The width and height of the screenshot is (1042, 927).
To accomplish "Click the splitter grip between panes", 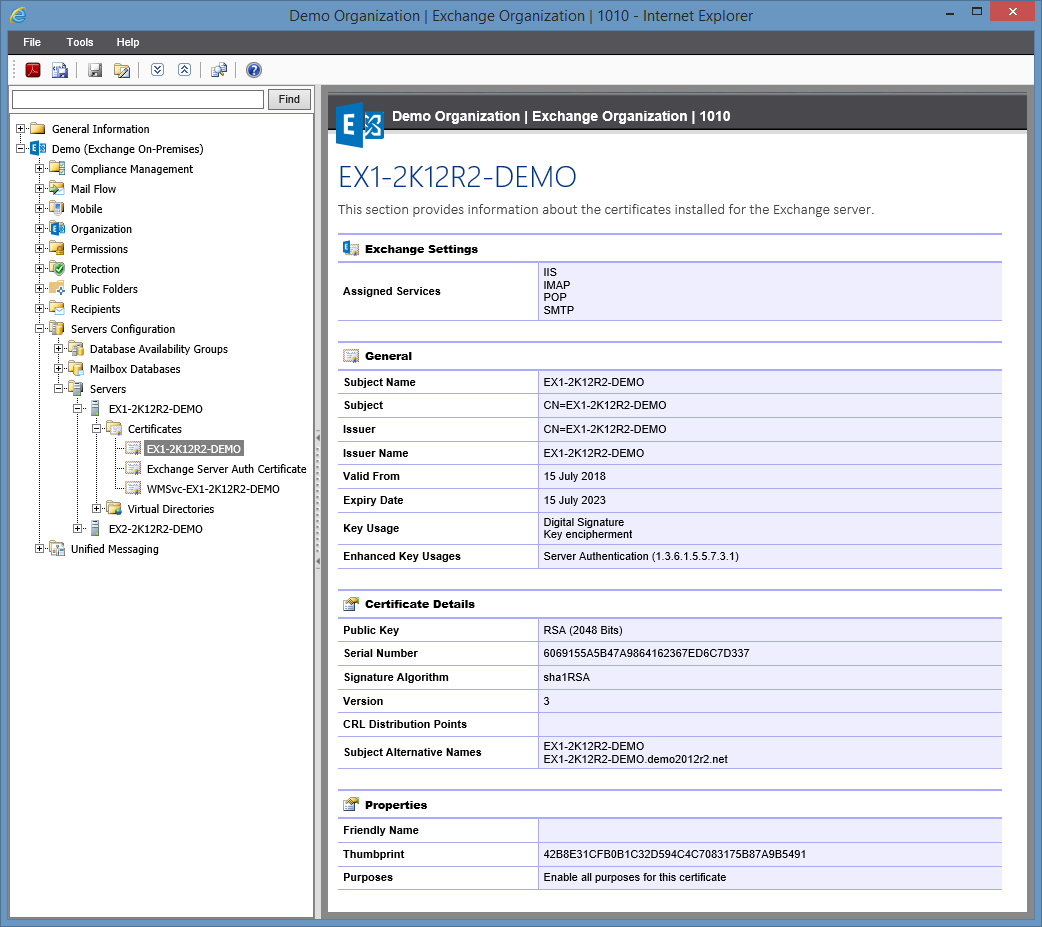I will click(318, 498).
